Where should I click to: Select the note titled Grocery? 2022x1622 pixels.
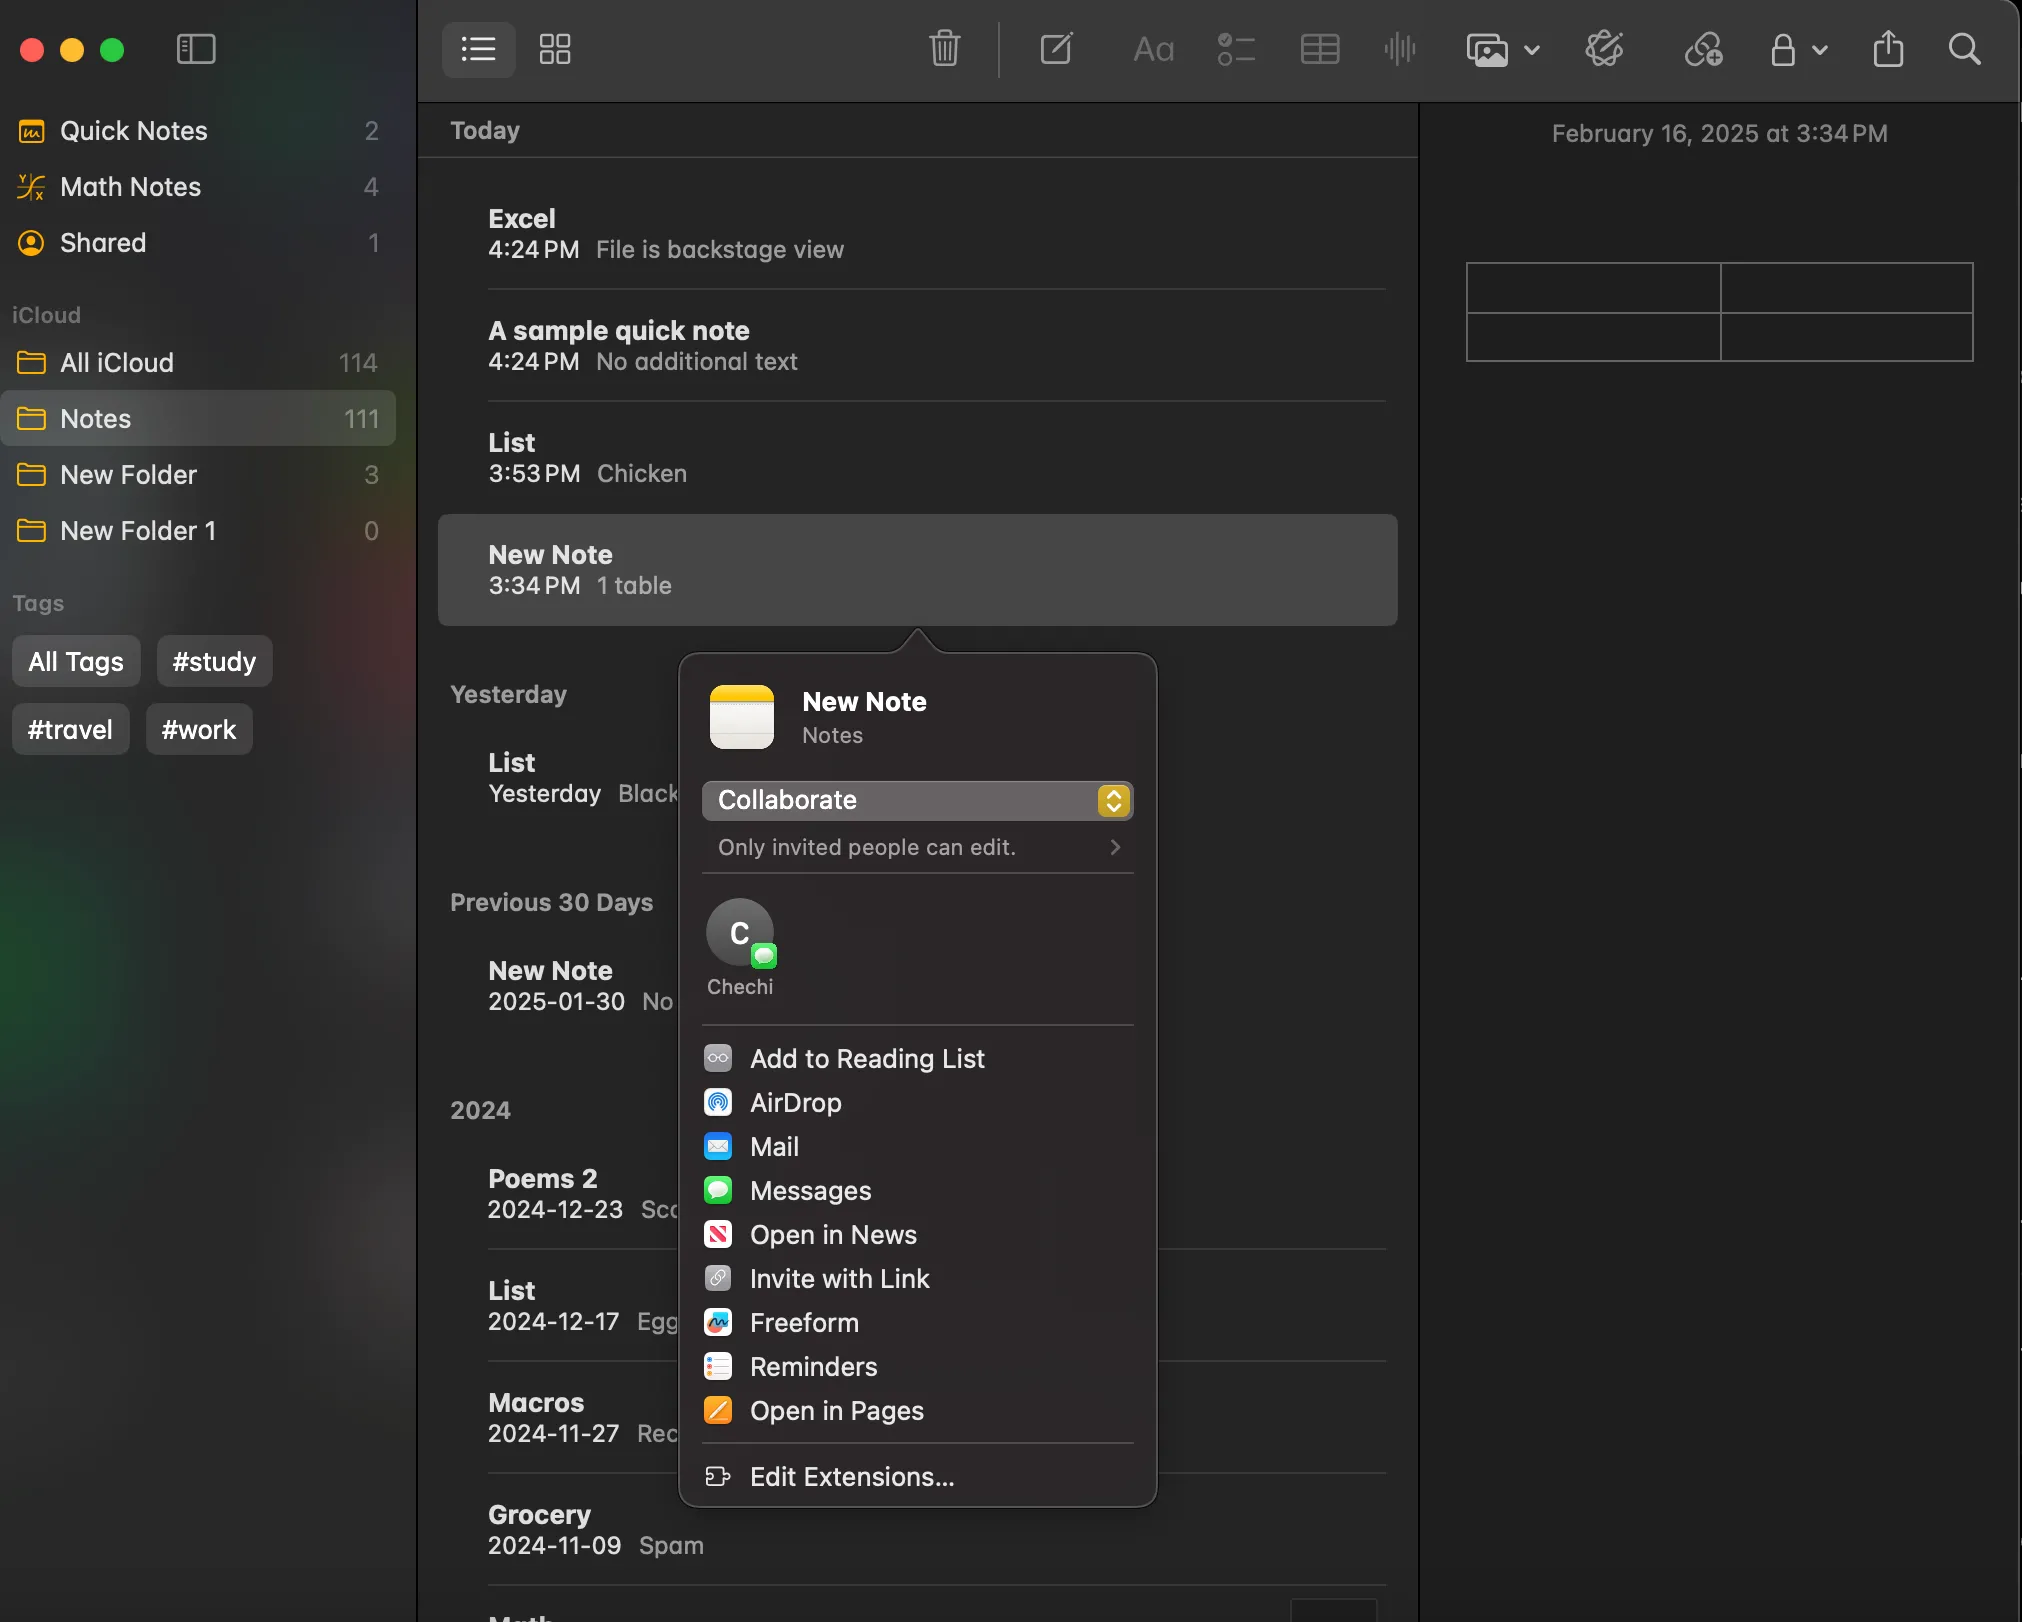(538, 1514)
